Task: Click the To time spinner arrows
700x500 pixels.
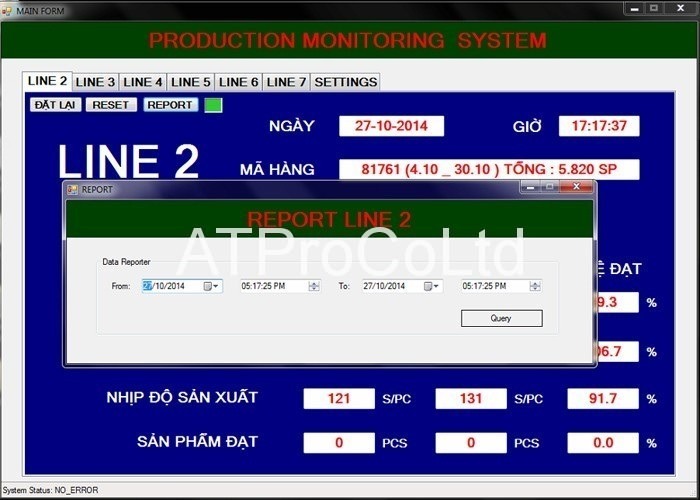Action: coord(535,286)
